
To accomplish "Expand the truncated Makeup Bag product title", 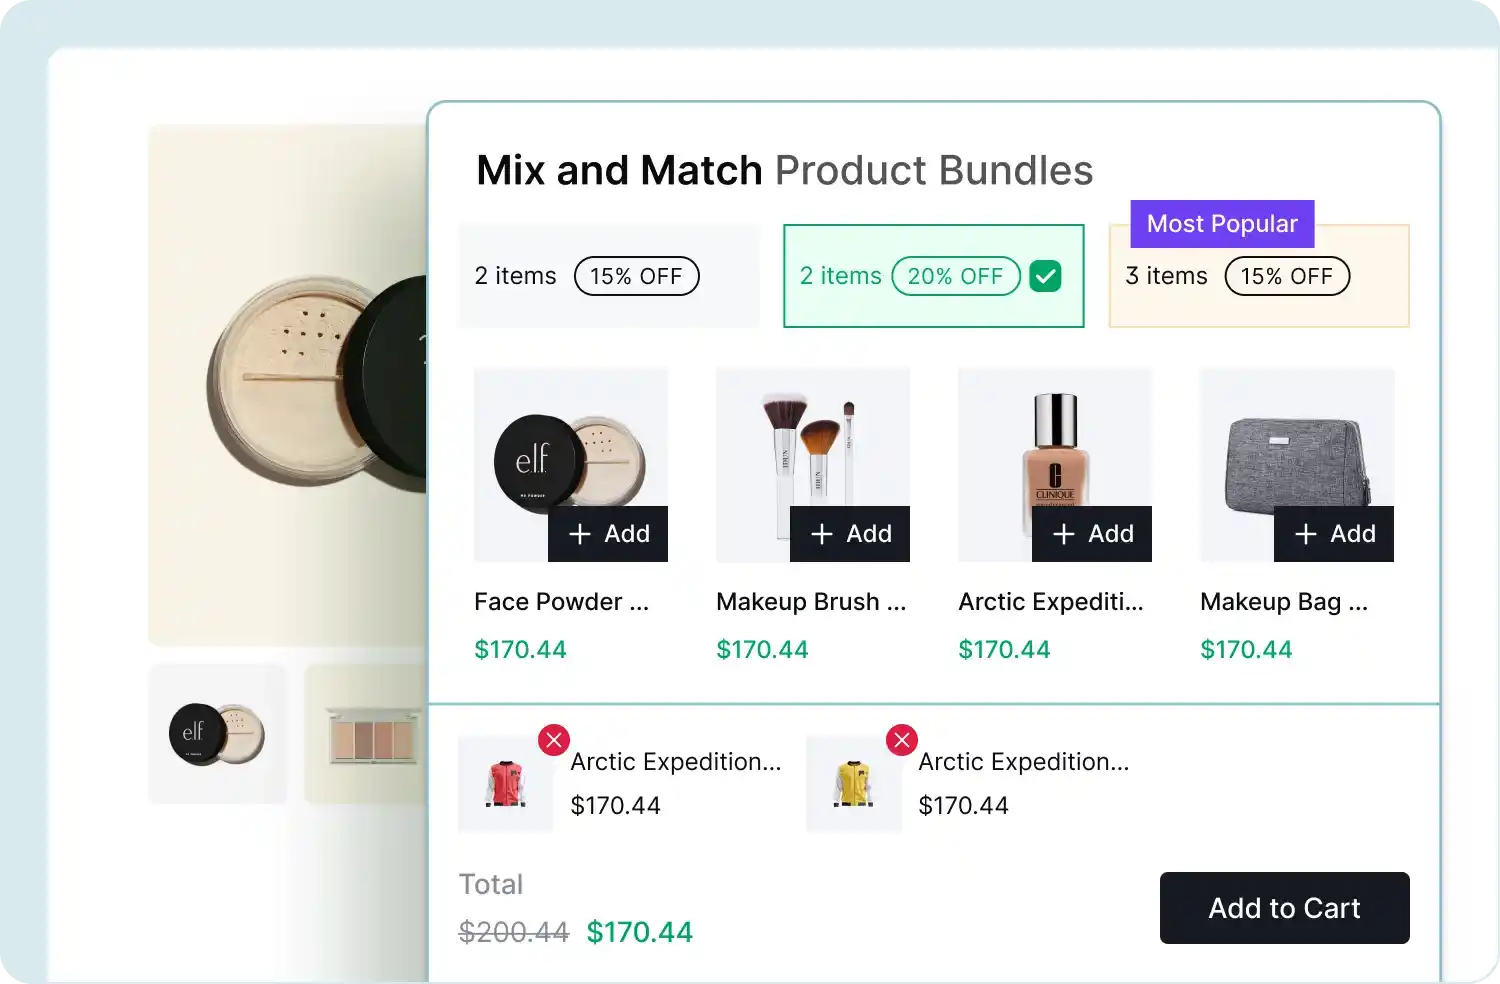I will [1283, 601].
